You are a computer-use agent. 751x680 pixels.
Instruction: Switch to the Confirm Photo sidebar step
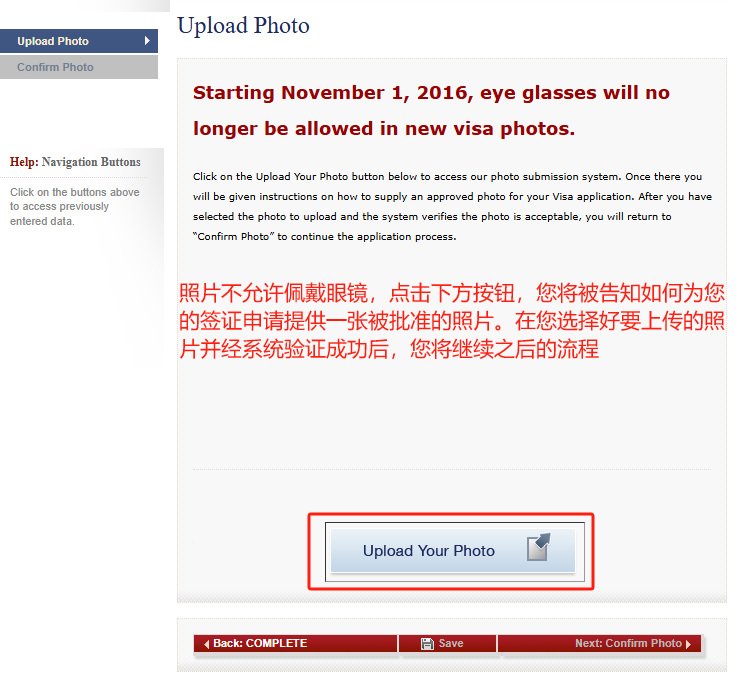click(79, 67)
